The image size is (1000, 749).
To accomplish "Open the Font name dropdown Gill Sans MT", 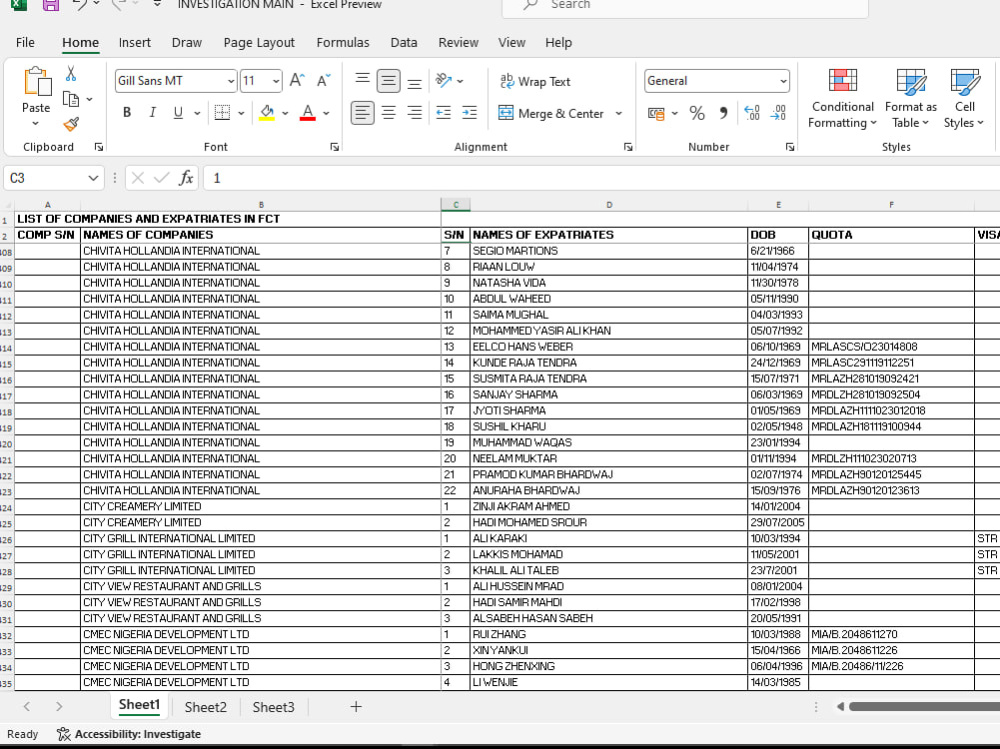I will 231,81.
